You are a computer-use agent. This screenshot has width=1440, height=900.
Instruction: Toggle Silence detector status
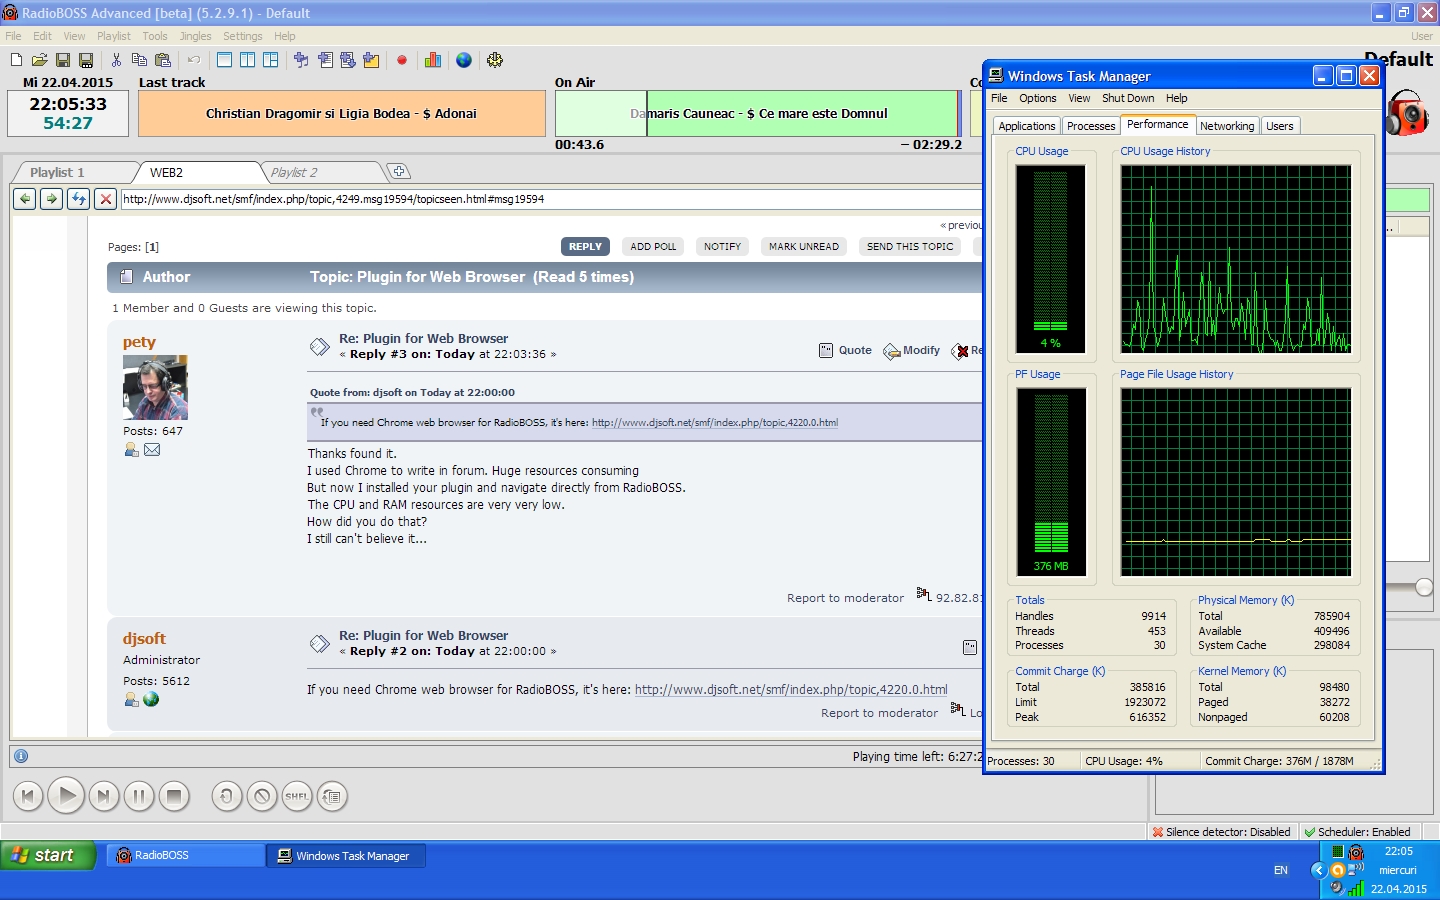(x=1221, y=832)
